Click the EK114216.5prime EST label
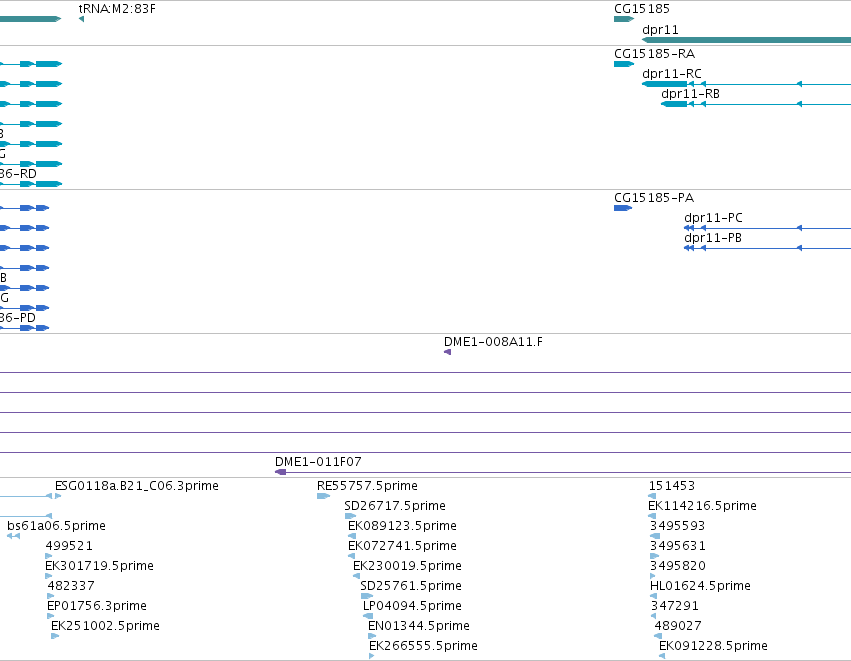 point(702,506)
